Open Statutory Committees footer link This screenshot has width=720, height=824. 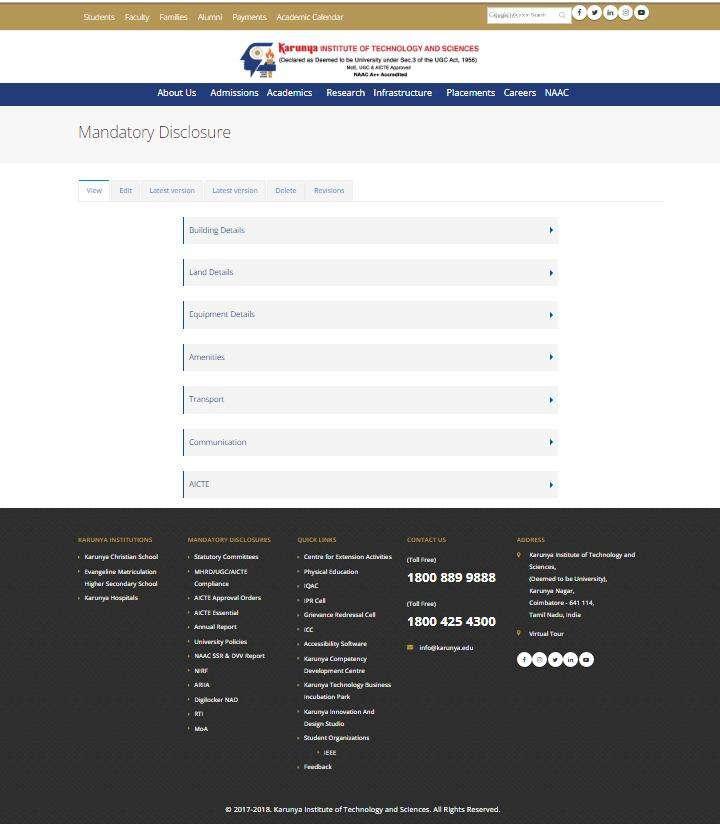coord(226,557)
